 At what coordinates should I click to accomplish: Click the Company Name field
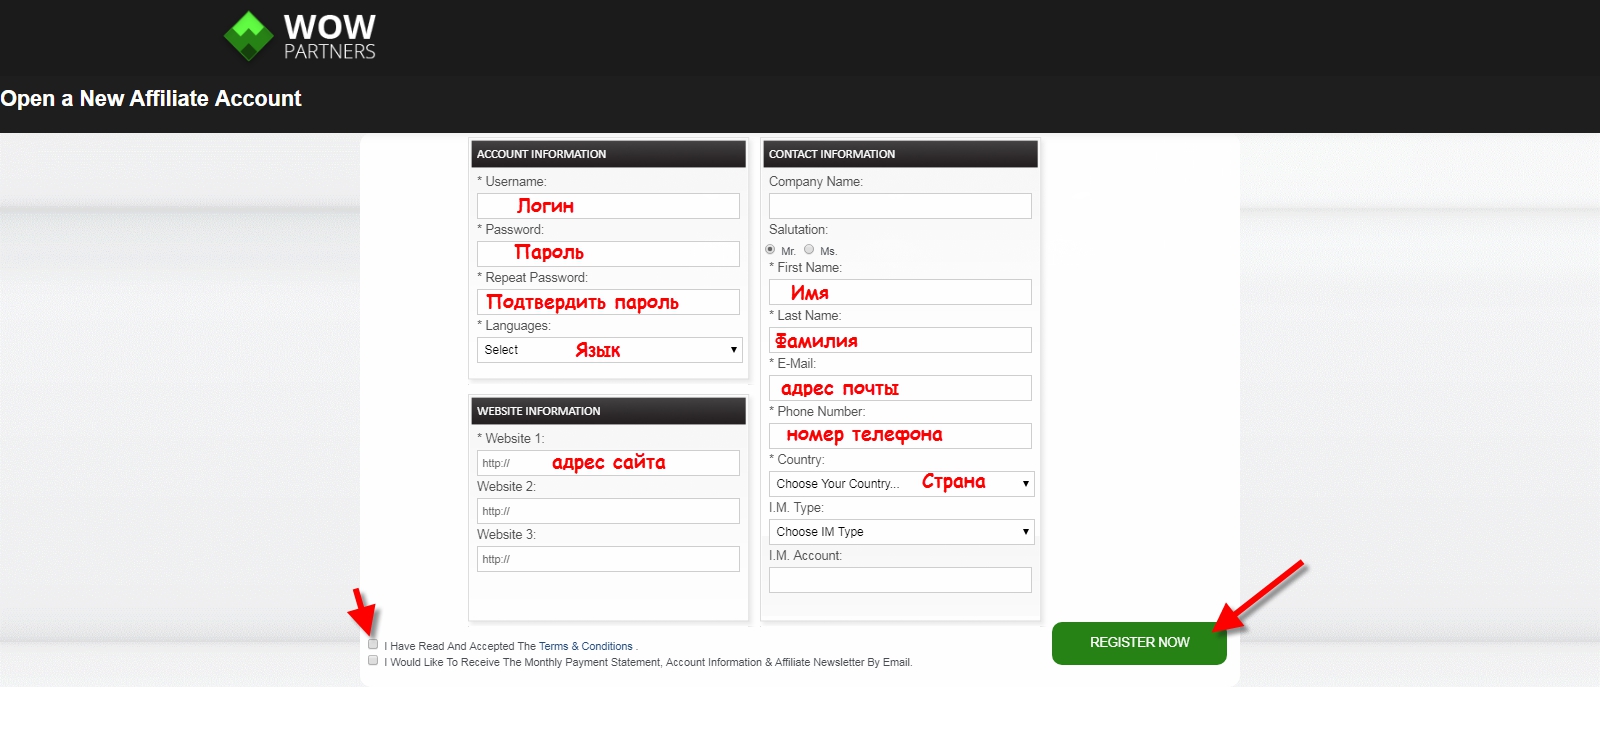[x=900, y=206]
